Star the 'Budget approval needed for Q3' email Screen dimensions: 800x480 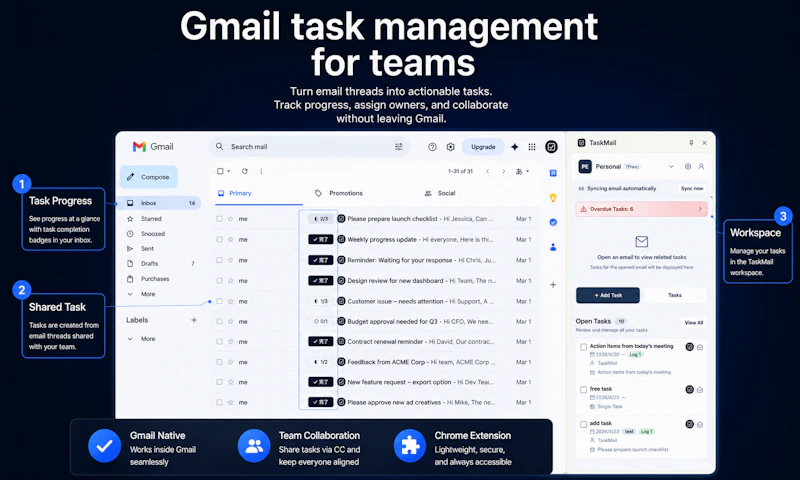pyautogui.click(x=231, y=321)
